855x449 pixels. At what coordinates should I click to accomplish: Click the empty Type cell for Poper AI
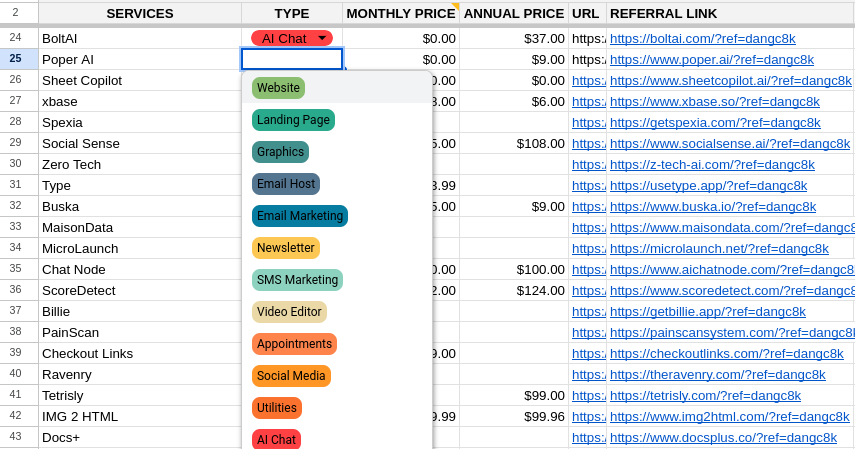[x=292, y=59]
